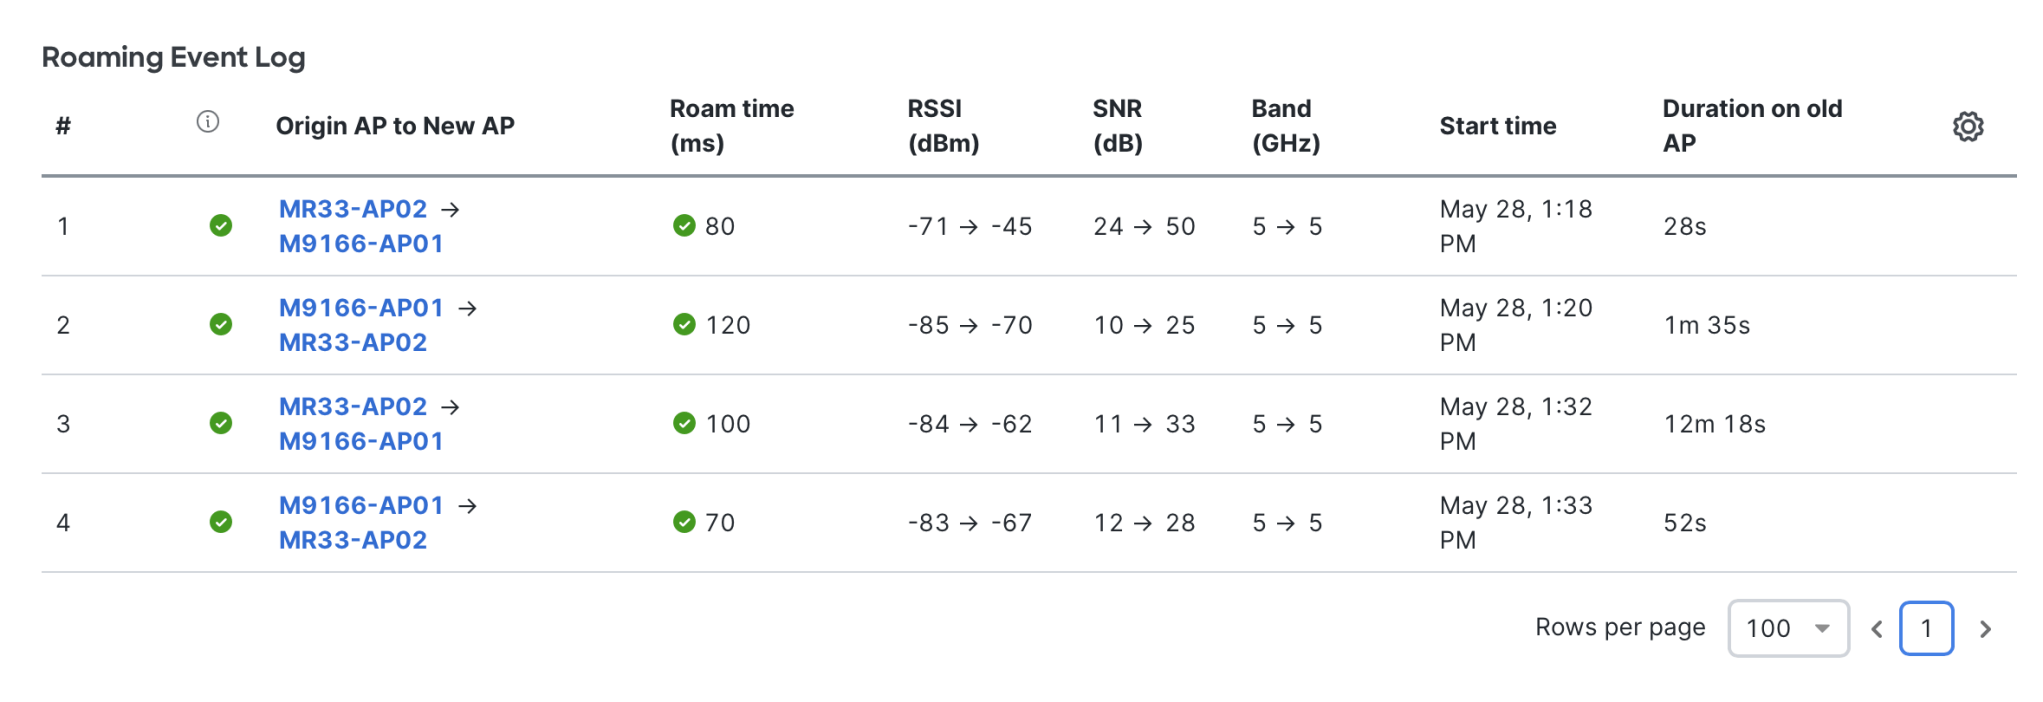Go to the previous page arrow
This screenshot has width=2043, height=702.
[1877, 629]
